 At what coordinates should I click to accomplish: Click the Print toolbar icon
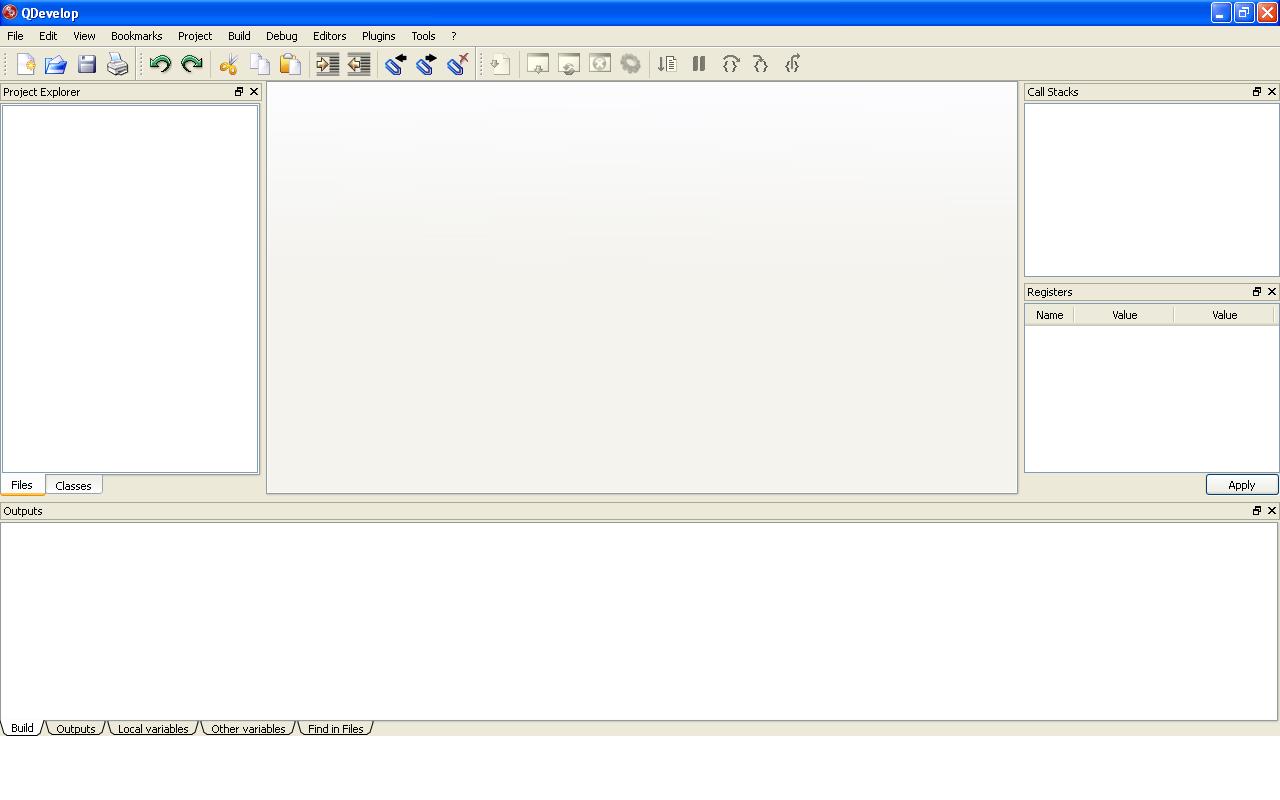(x=118, y=64)
